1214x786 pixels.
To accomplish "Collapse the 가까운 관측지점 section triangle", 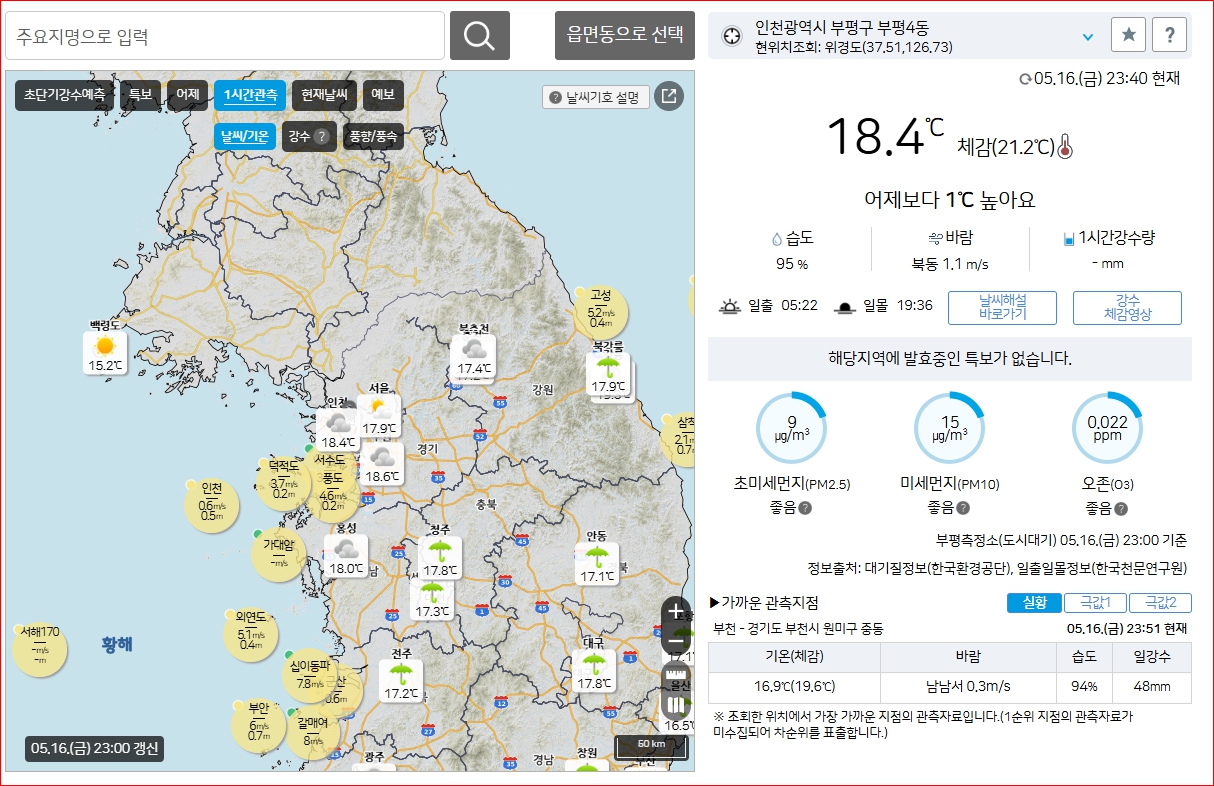I will 714,602.
